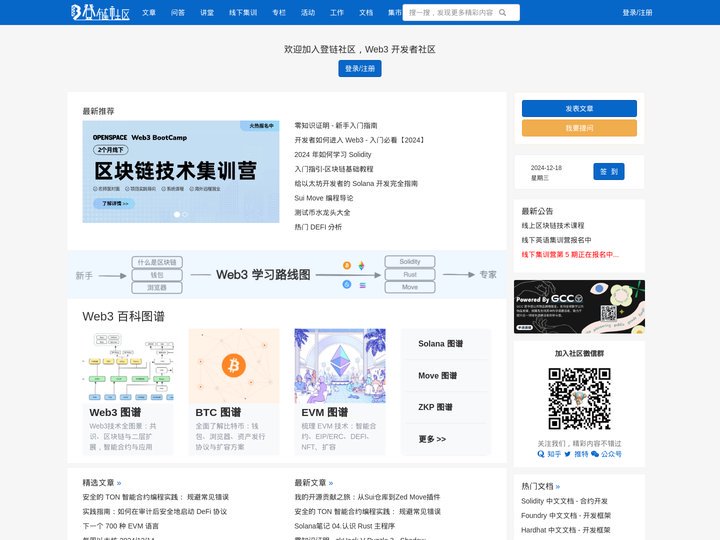
Task: Click the orange 我要提问 button
Action: [x=579, y=128]
